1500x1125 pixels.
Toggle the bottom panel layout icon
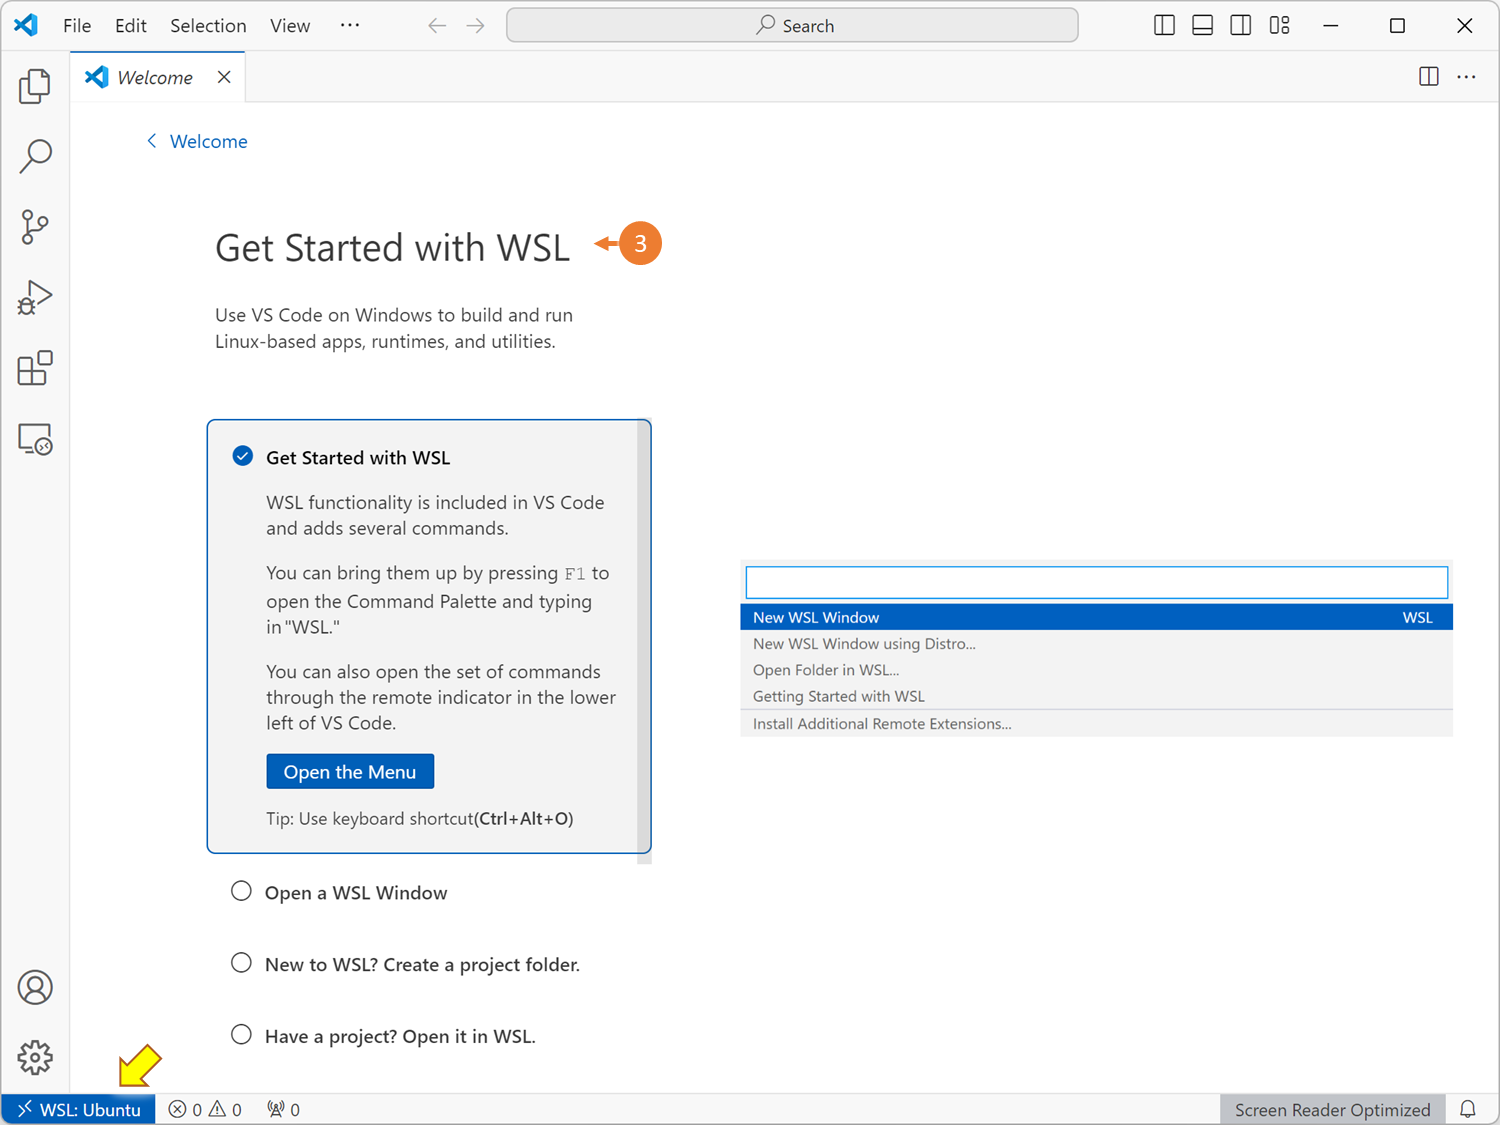[x=1203, y=25]
